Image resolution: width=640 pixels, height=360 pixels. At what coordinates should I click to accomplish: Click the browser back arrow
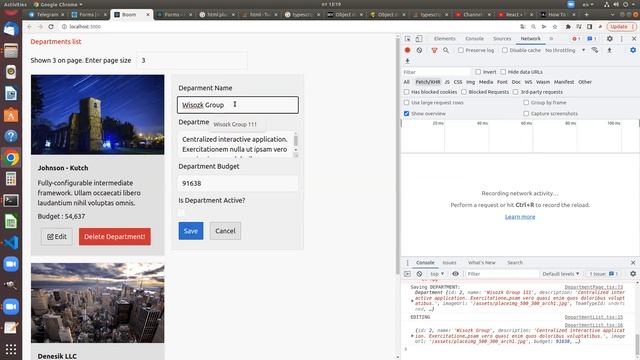click(29, 27)
